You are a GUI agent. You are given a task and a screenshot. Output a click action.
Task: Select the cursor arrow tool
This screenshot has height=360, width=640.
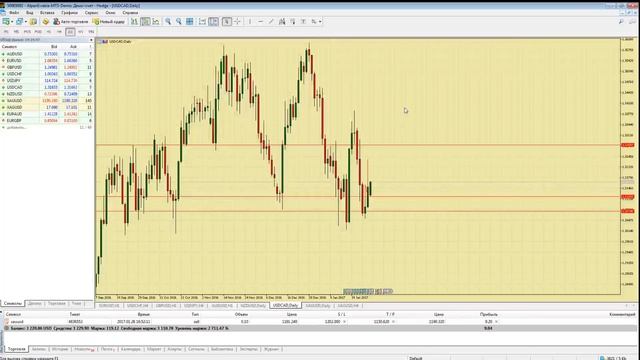point(227,21)
